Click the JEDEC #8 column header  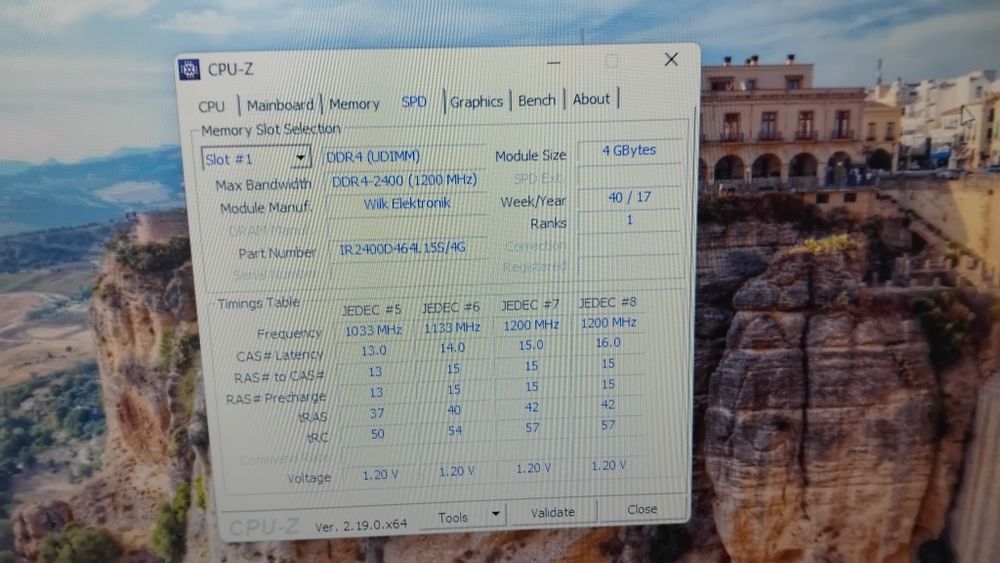[x=607, y=302]
